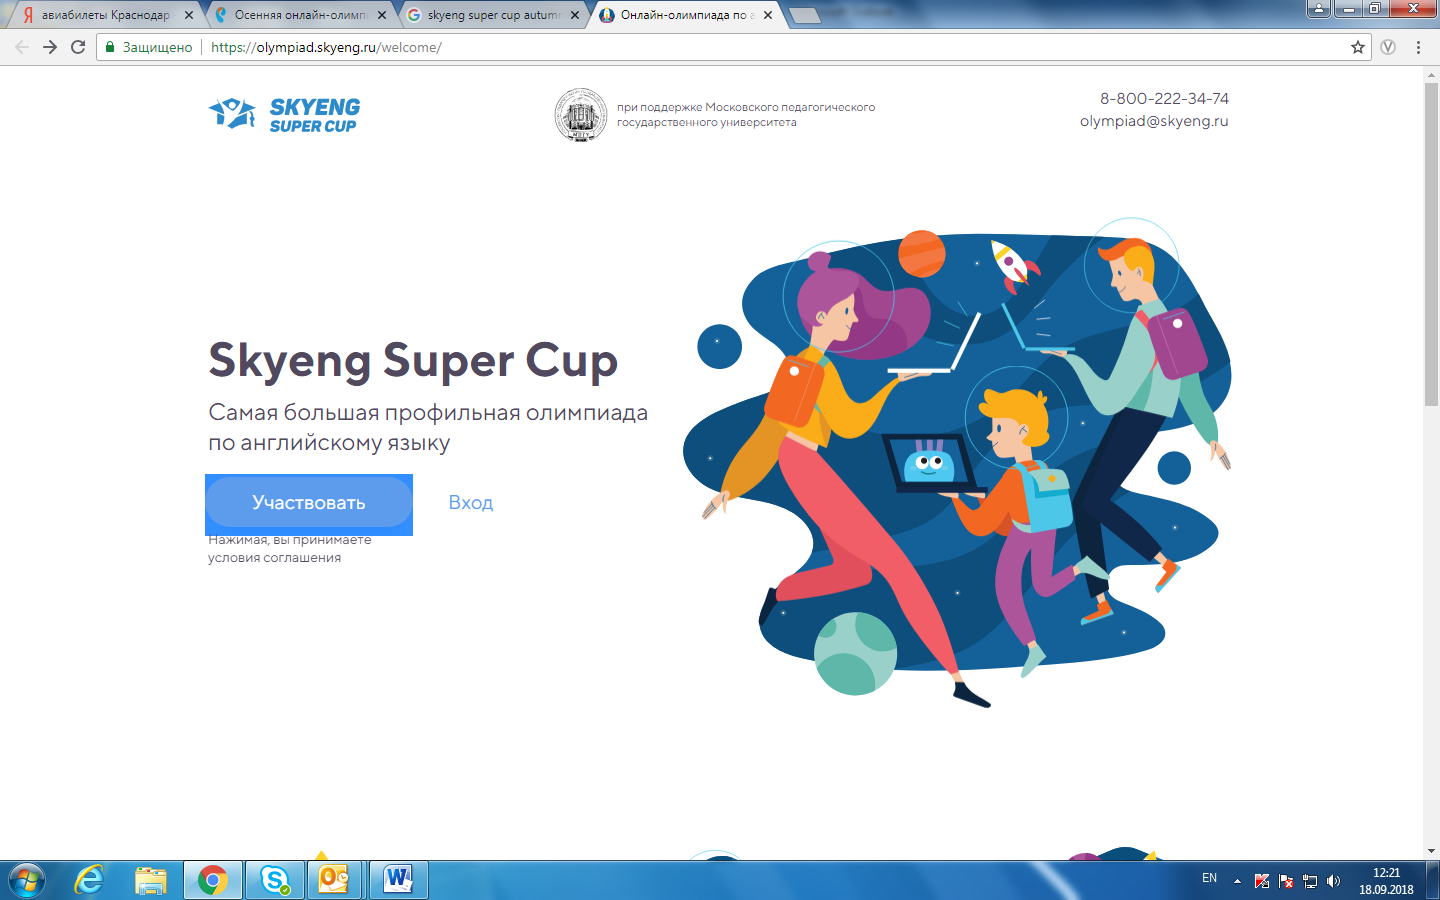This screenshot has height=900, width=1440.
Task: Click the volume speaker tray icon
Action: tap(1333, 881)
